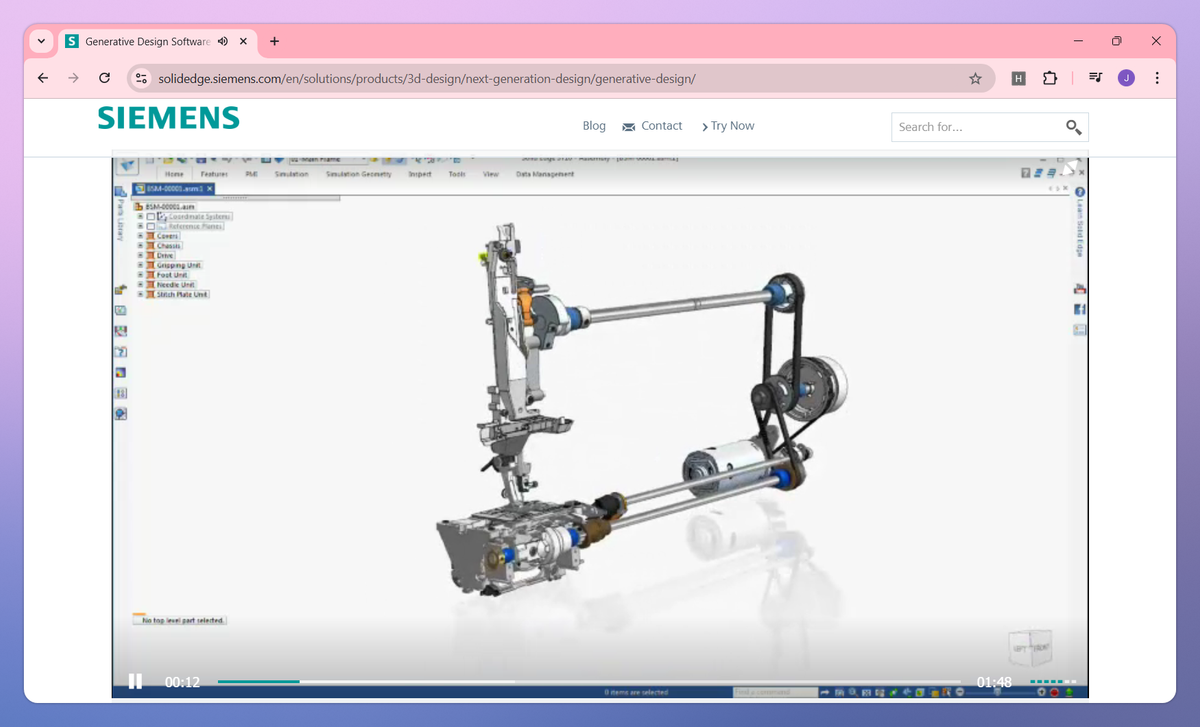The image size is (1200, 727).
Task: Open the Learn Solid Edge help panel
Action: coord(1080,223)
